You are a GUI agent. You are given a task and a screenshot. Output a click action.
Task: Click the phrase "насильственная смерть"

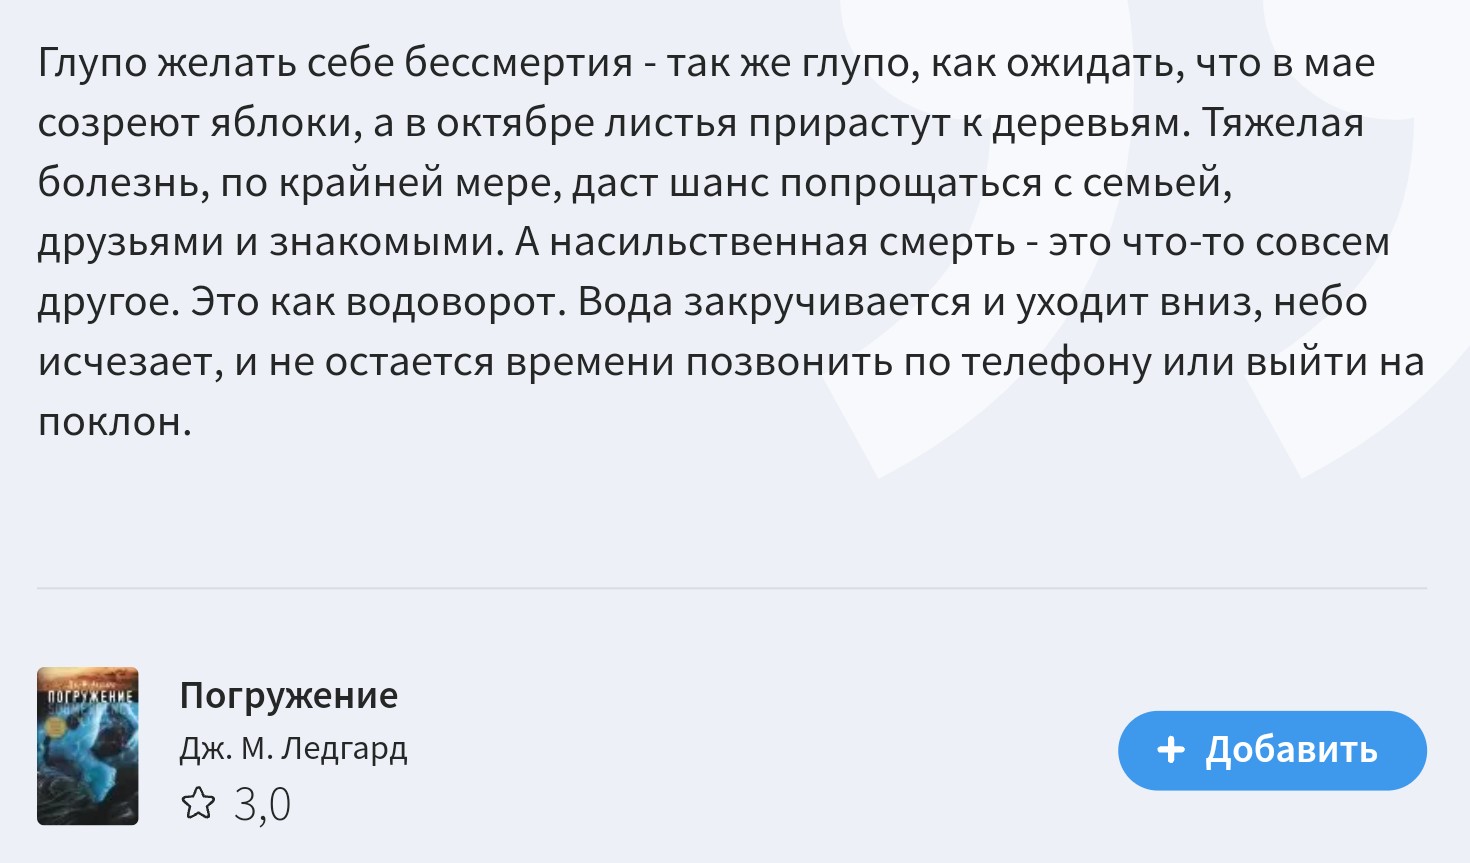[x=782, y=243]
